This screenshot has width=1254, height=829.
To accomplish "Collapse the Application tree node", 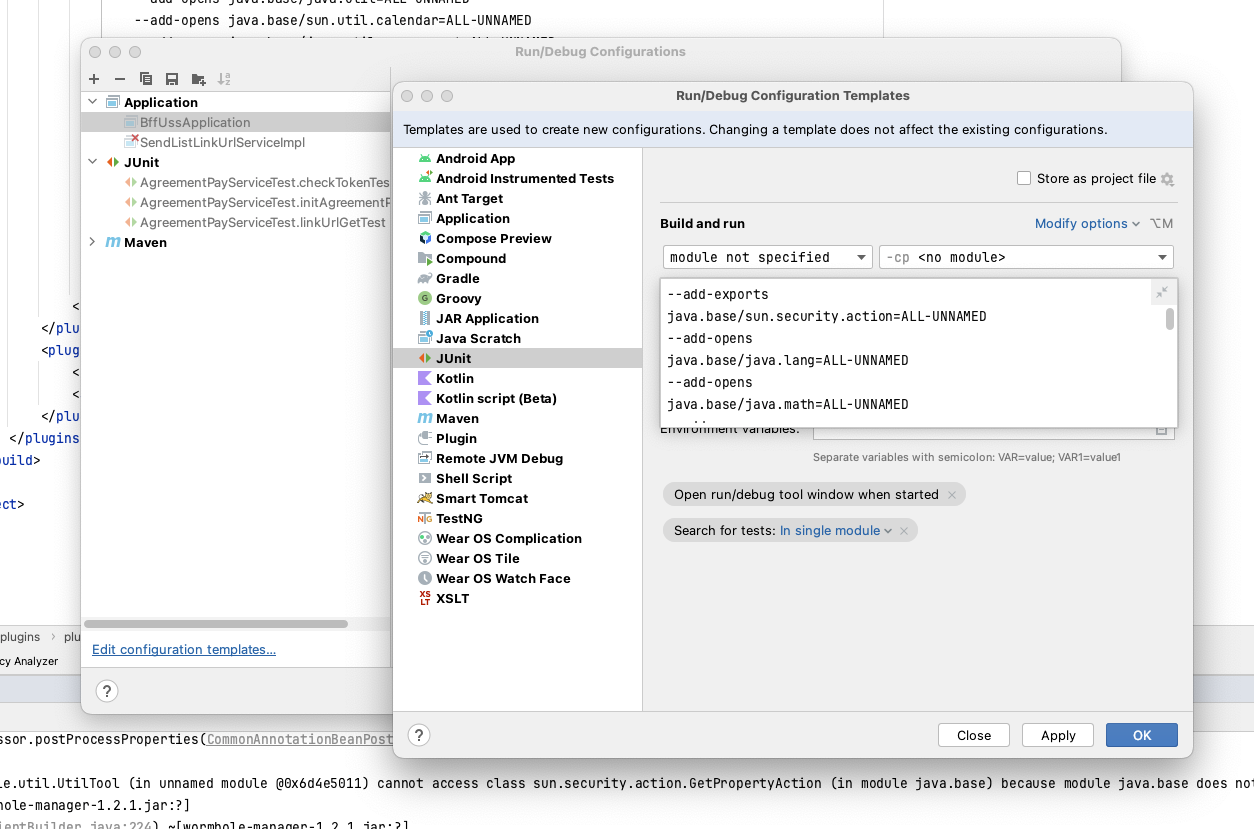I will (92, 101).
